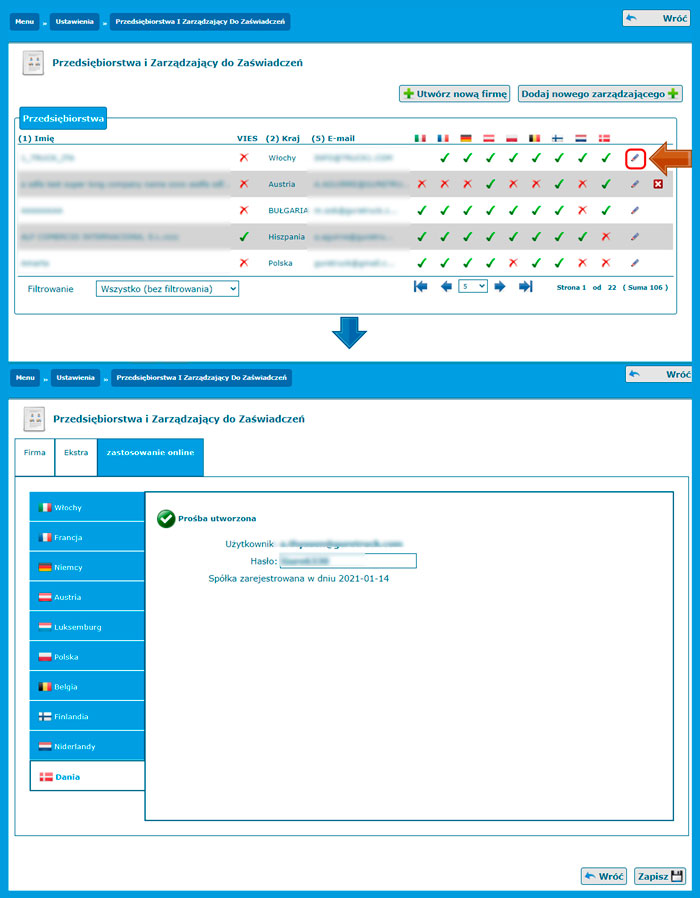The height and width of the screenshot is (898, 700).
Task: Switch to the 'Firma' tab
Action: click(x=34, y=457)
